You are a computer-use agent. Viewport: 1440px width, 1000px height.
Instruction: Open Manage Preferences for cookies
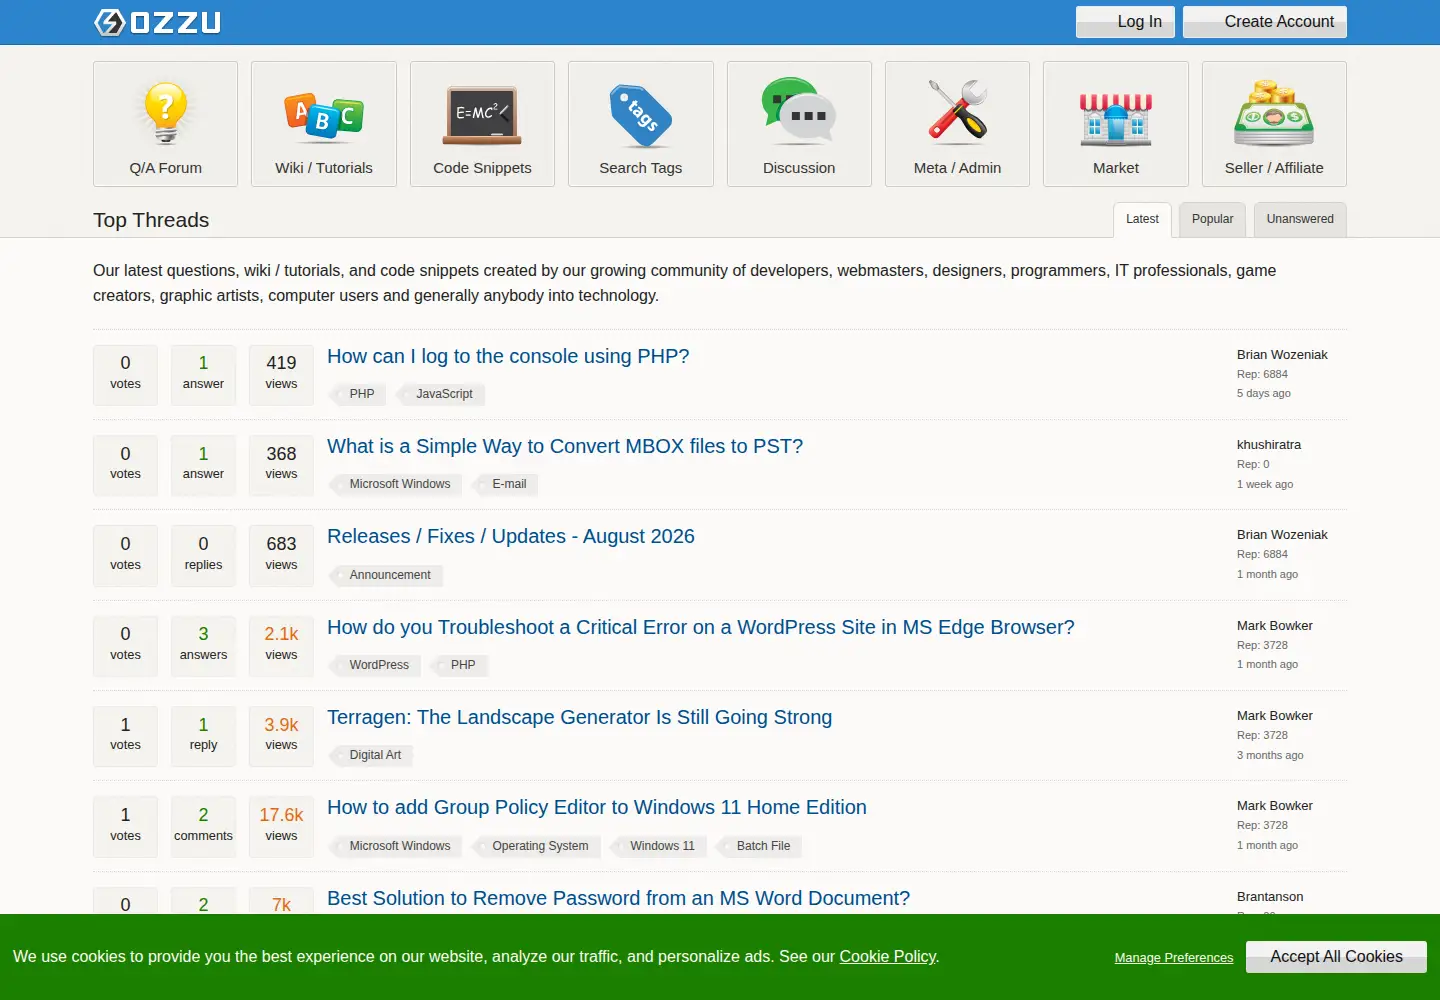tap(1174, 958)
